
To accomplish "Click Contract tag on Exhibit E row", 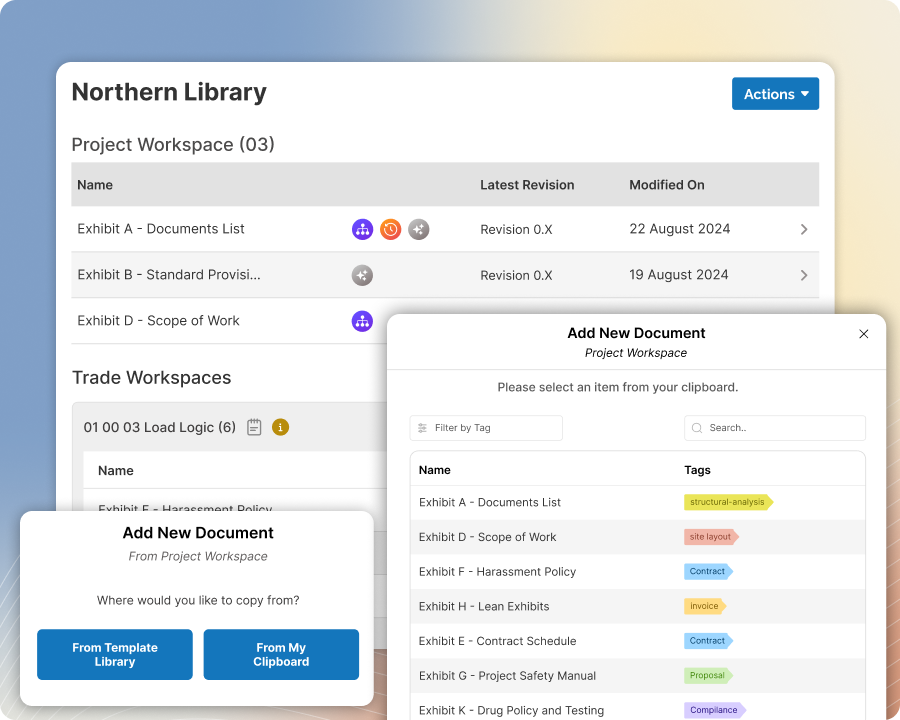I will (708, 641).
